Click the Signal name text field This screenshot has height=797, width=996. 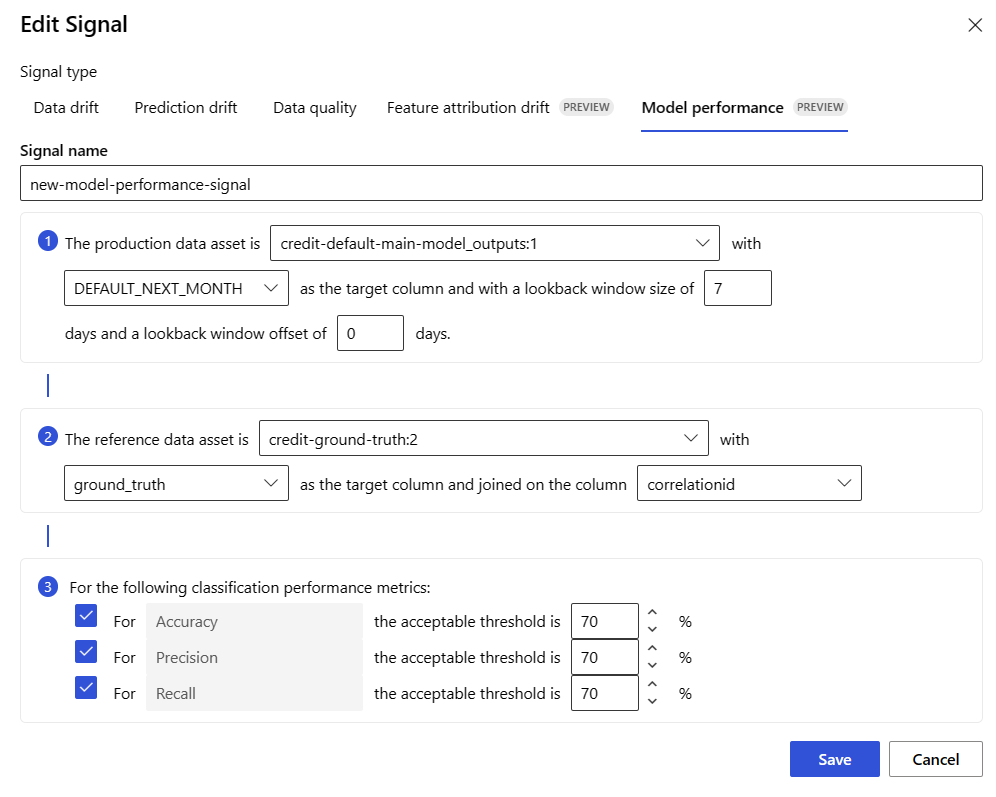pyautogui.click(x=500, y=184)
